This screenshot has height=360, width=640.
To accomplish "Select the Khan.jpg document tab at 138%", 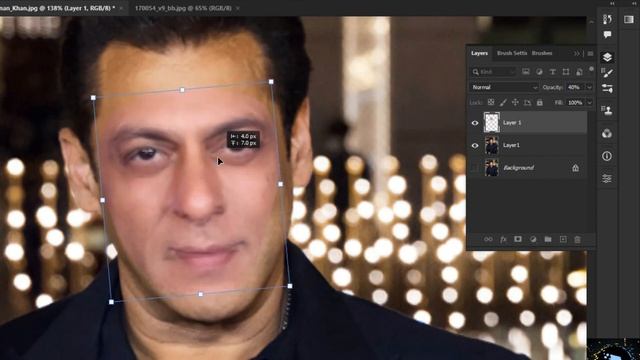I will tap(58, 8).
